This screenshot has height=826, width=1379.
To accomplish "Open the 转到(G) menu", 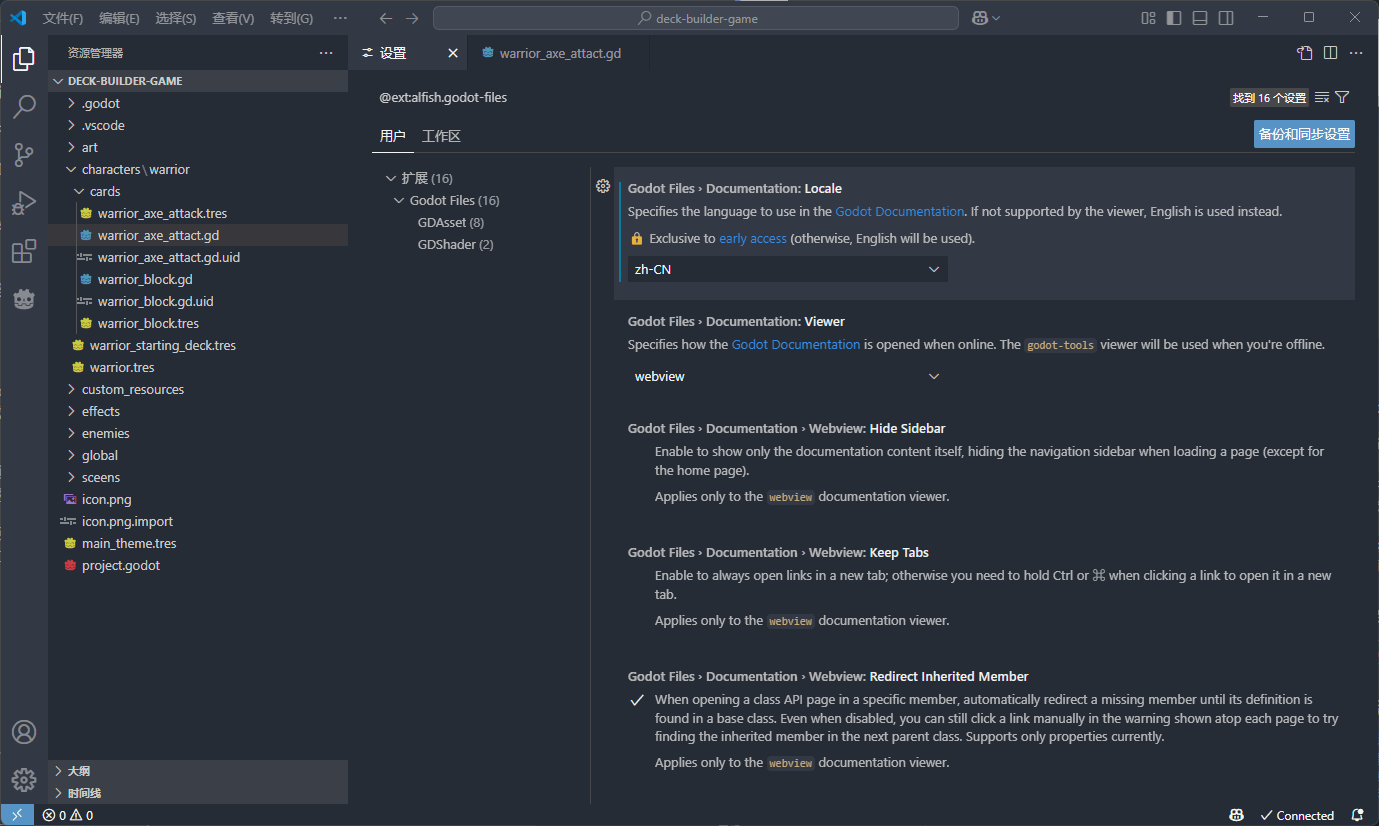I will click(x=291, y=18).
